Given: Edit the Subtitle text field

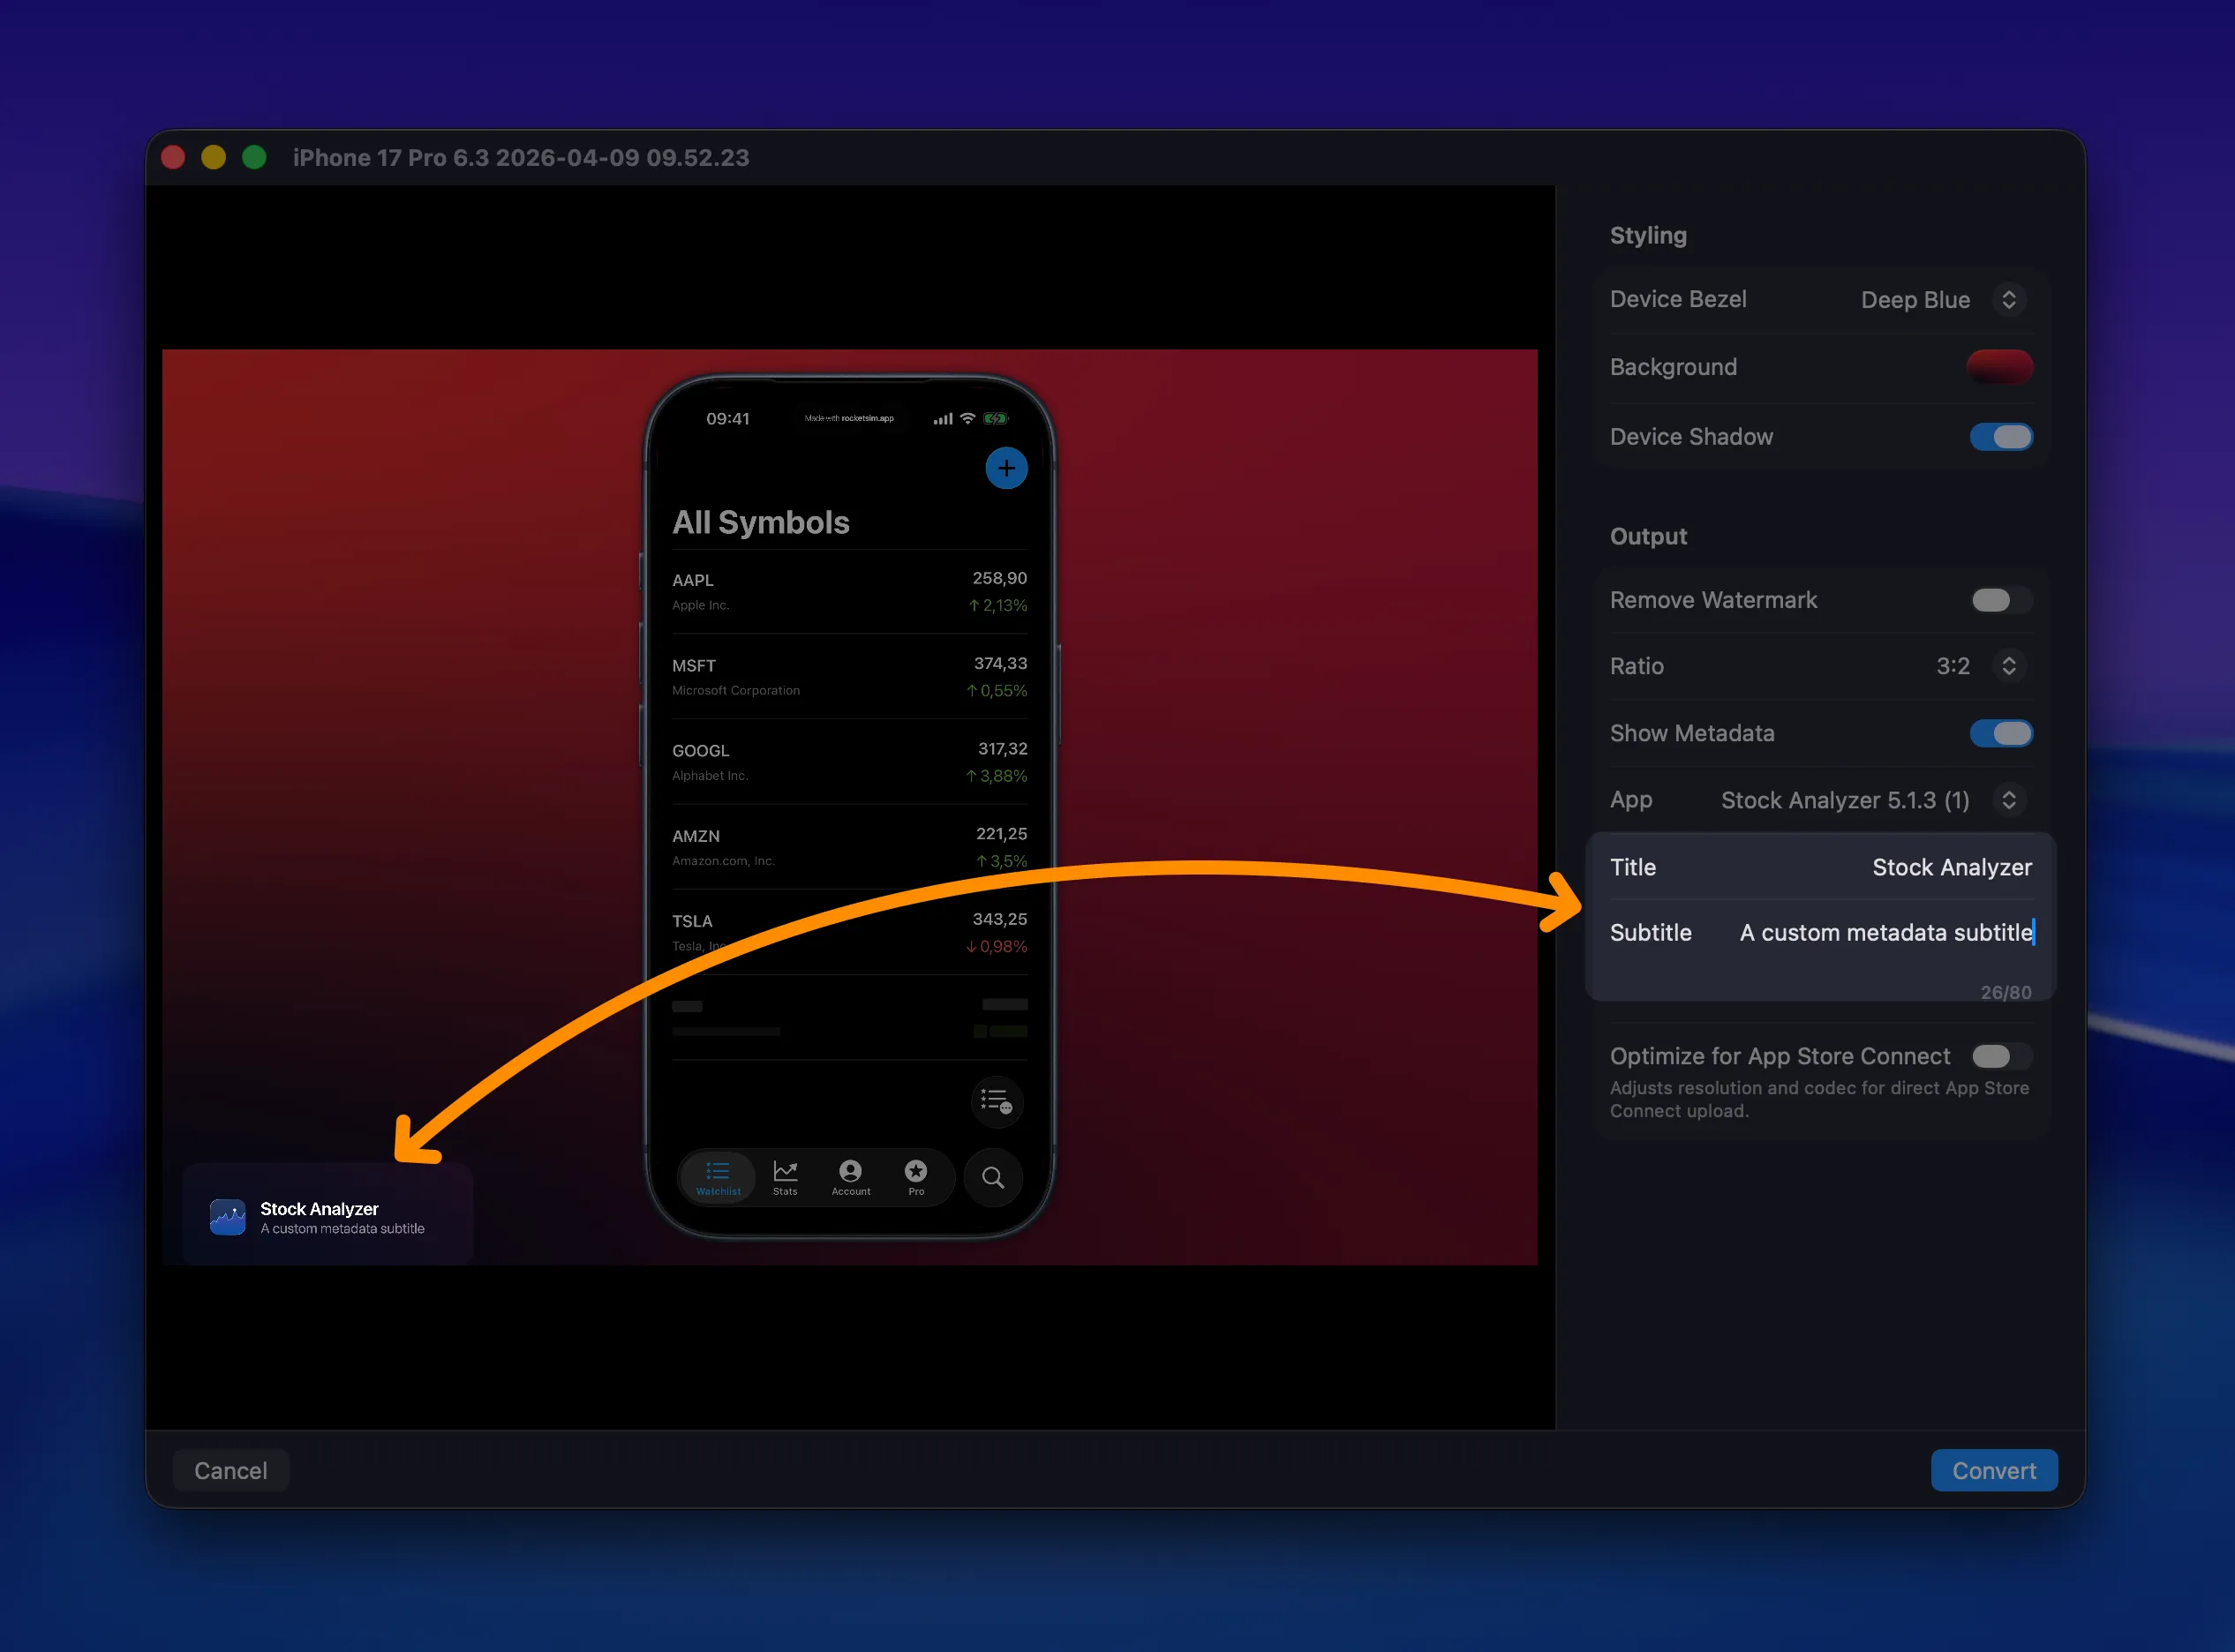Looking at the screenshot, I should click(x=1886, y=932).
